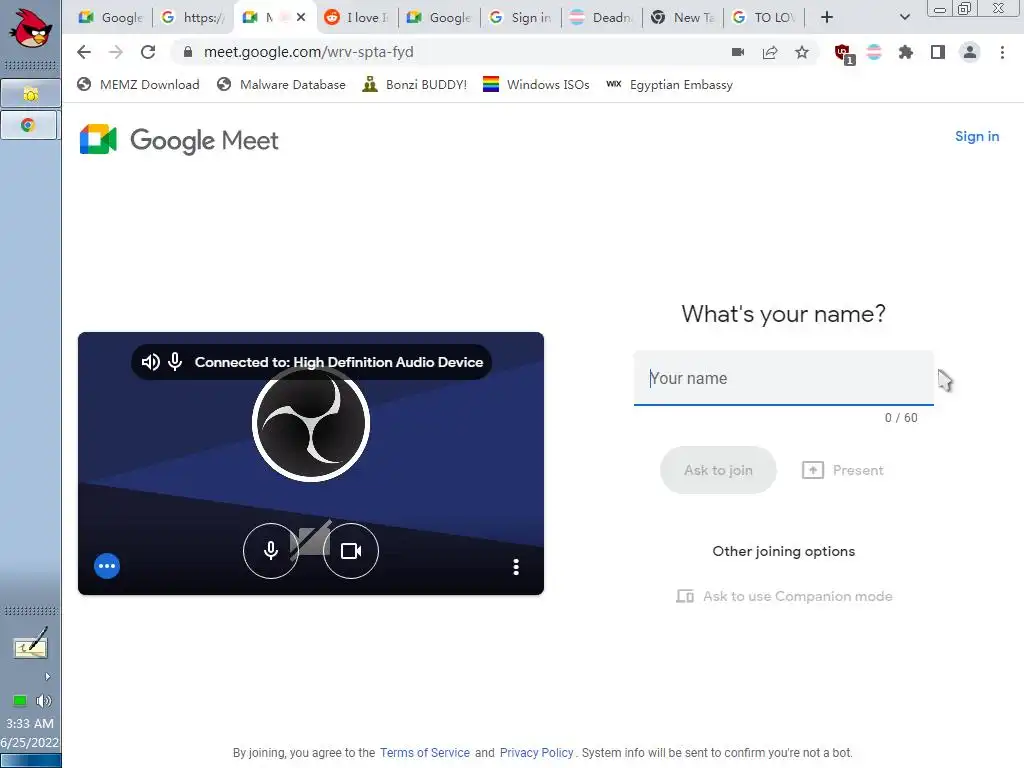View site info via the padlock icon

187,52
